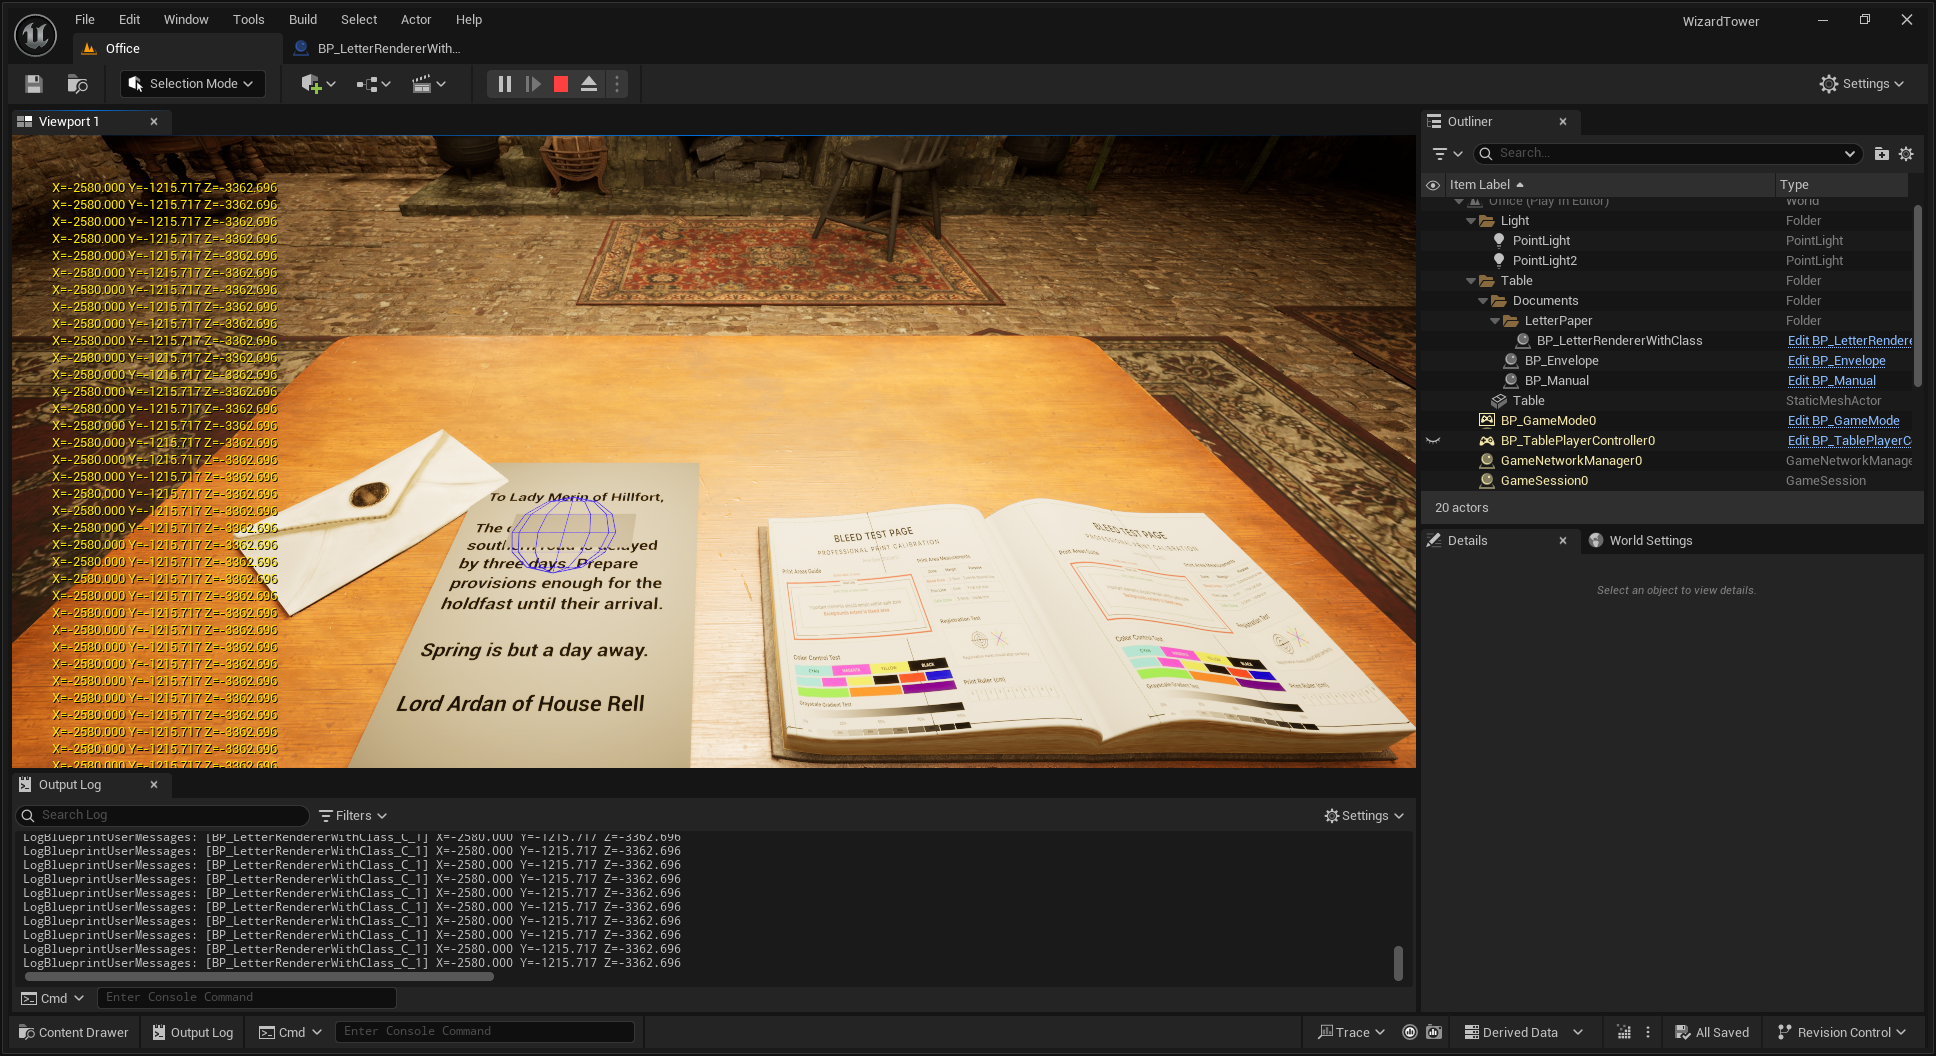The height and width of the screenshot is (1056, 1936).
Task: Eject from the player controller
Action: 589,84
